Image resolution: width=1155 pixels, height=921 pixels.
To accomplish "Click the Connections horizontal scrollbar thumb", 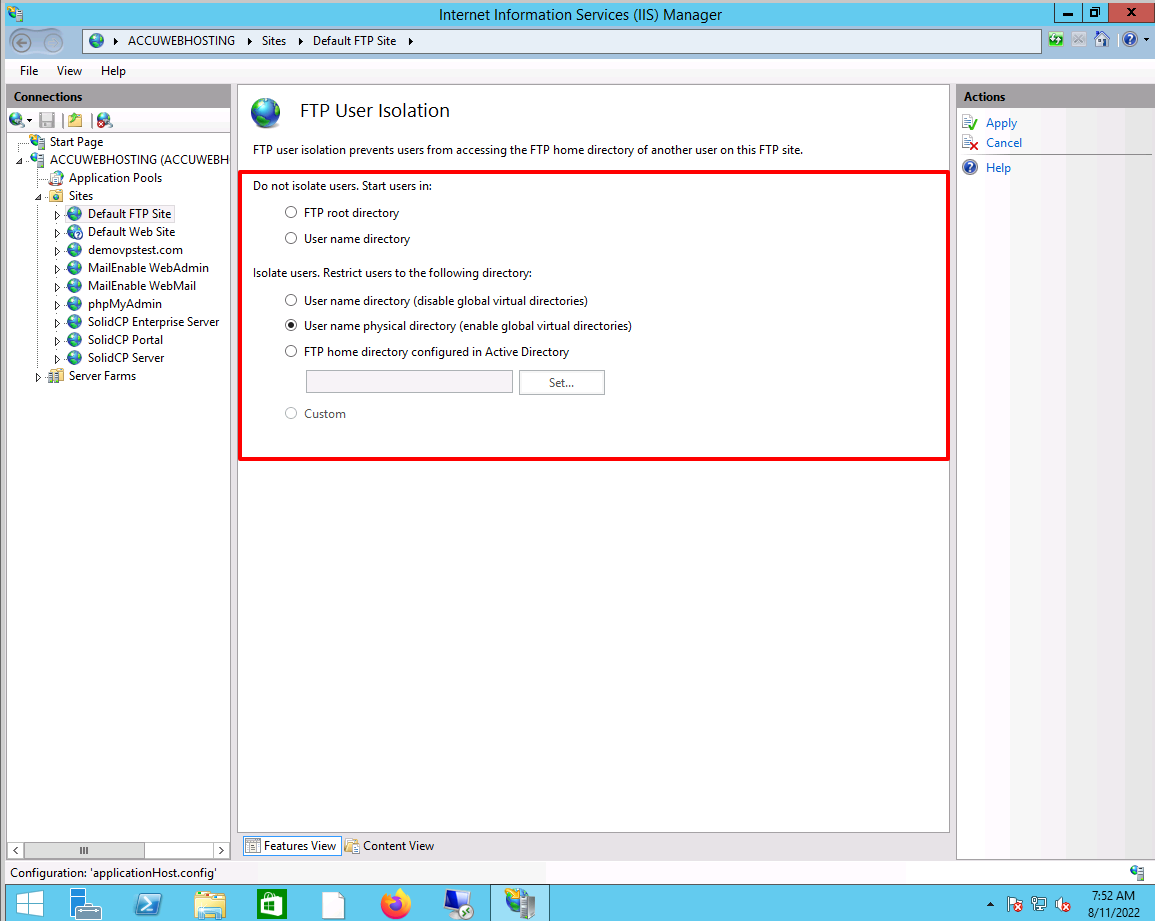I will [84, 850].
